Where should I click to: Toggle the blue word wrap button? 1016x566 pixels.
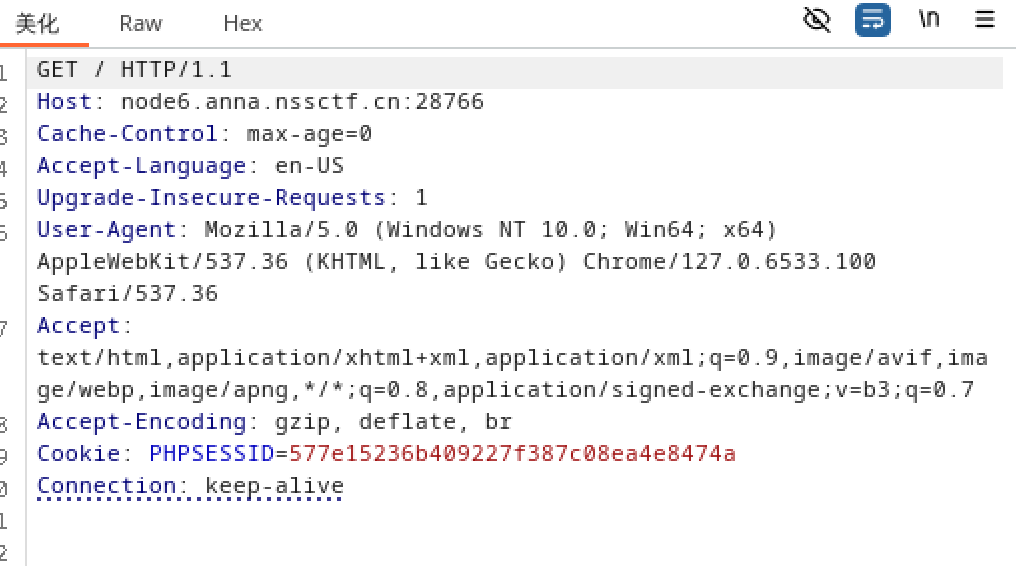(x=872, y=20)
